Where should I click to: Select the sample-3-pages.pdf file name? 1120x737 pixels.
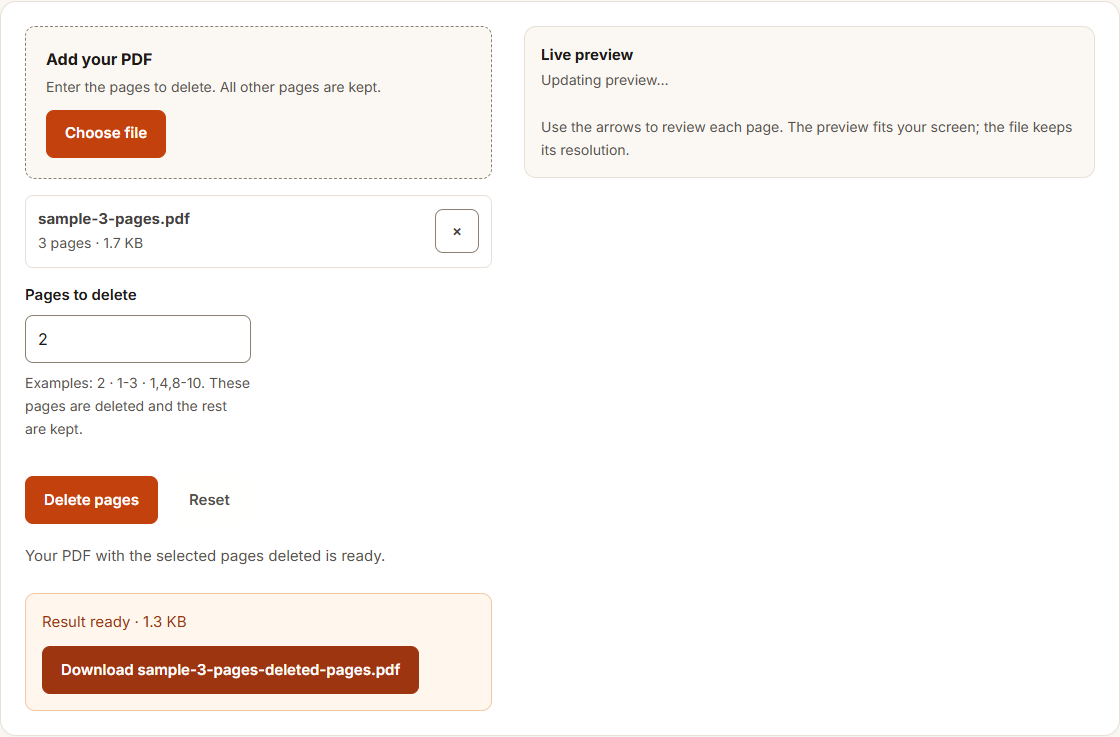click(114, 219)
